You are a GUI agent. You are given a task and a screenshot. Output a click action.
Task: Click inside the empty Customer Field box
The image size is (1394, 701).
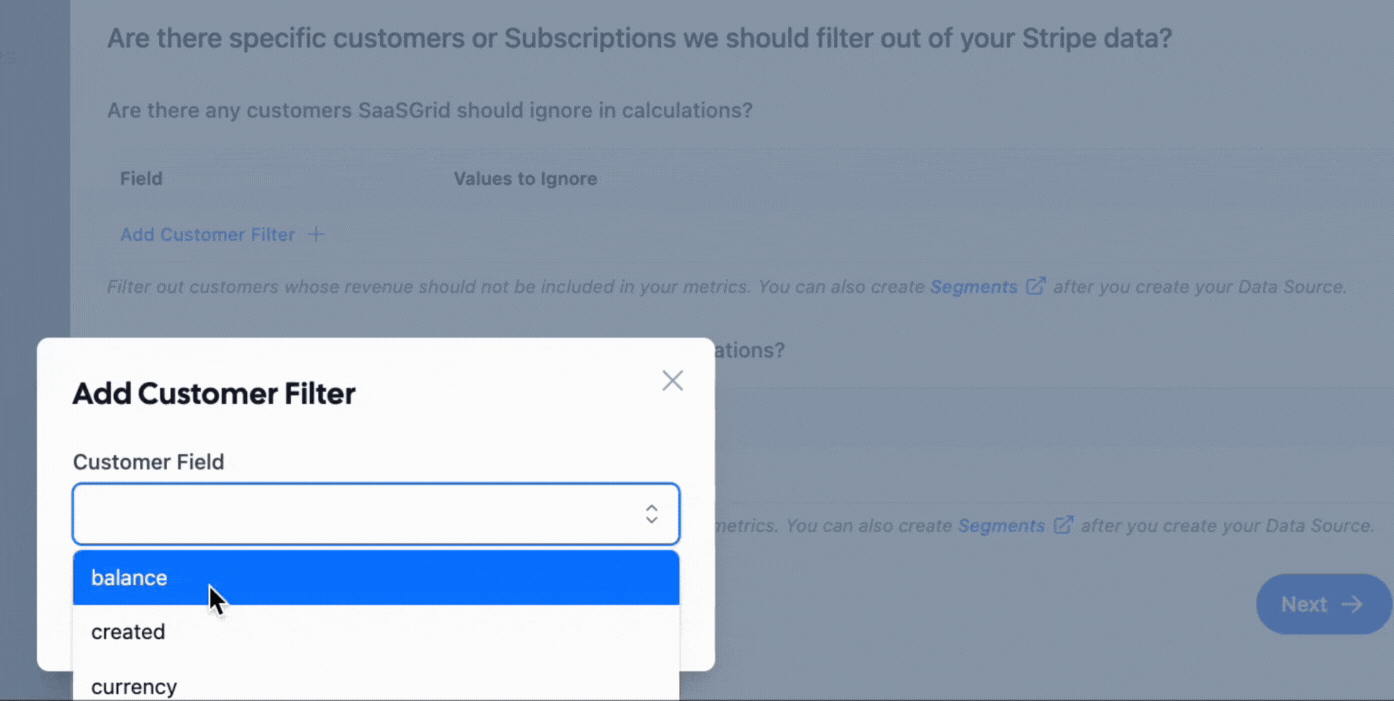click(x=350, y=513)
